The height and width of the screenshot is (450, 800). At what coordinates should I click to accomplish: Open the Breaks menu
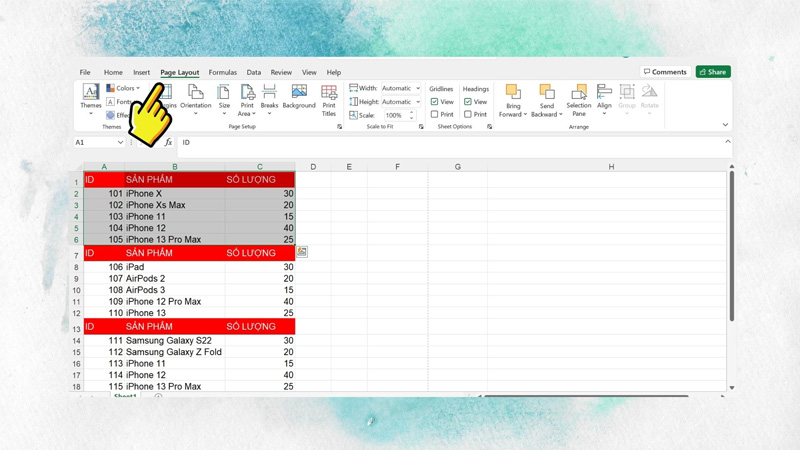(269, 99)
